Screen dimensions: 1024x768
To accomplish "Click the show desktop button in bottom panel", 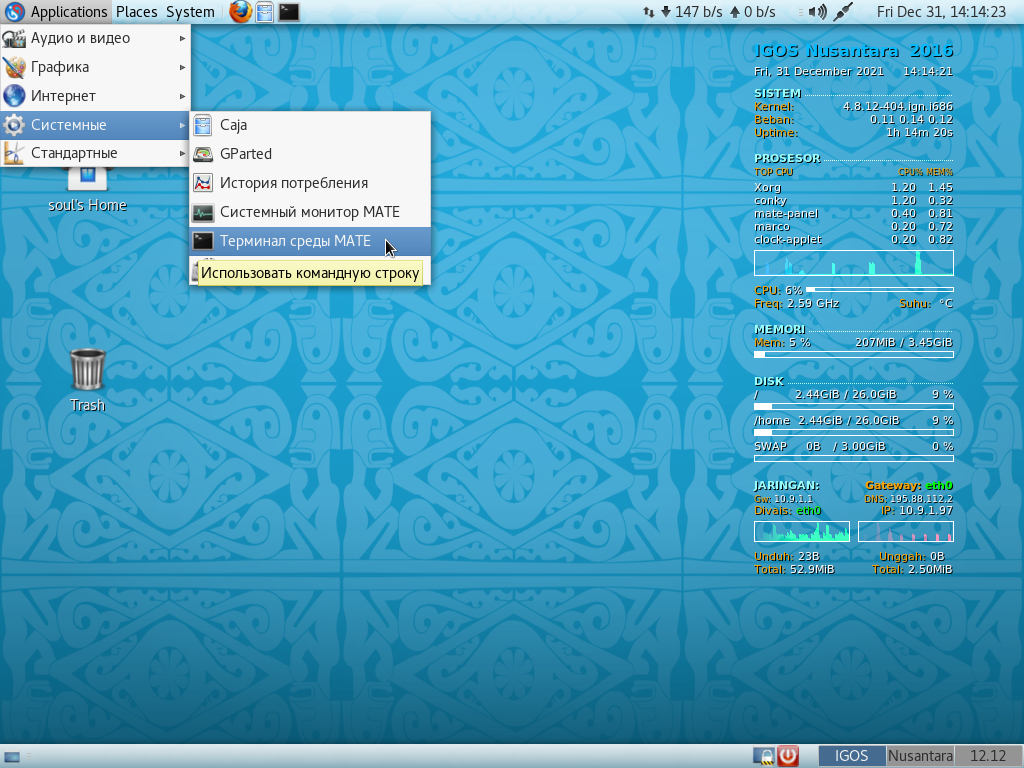I will (12, 757).
